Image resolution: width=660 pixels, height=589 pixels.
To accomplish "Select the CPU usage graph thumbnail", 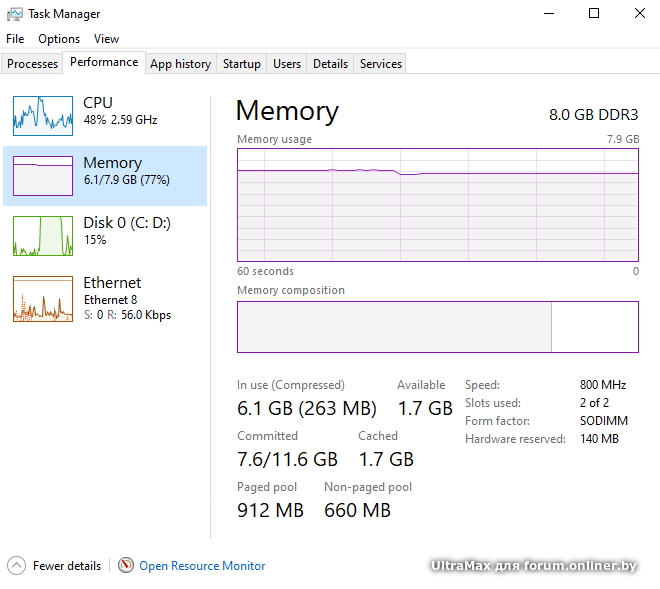I will [43, 115].
